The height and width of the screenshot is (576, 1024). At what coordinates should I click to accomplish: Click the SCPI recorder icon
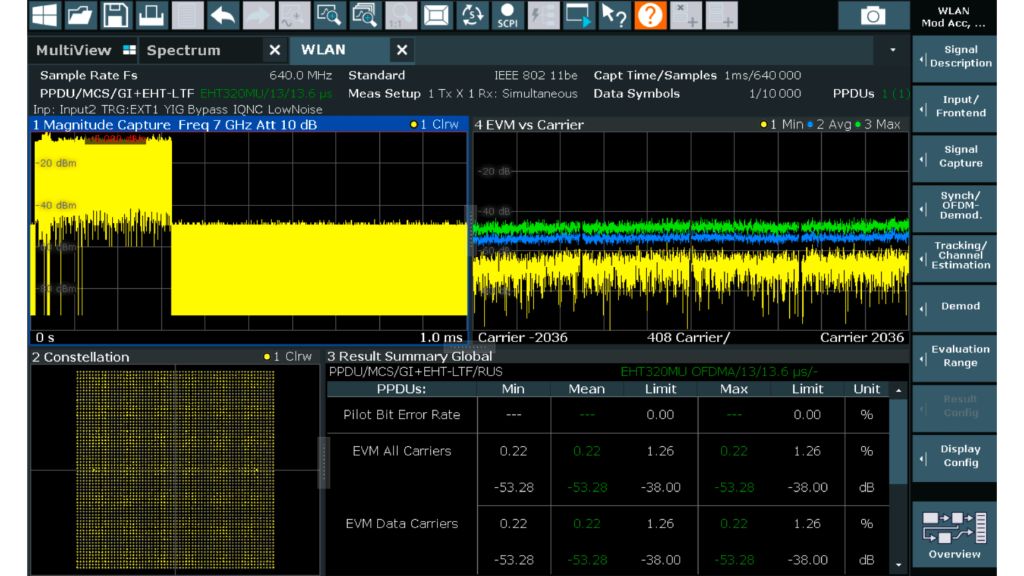coord(507,16)
